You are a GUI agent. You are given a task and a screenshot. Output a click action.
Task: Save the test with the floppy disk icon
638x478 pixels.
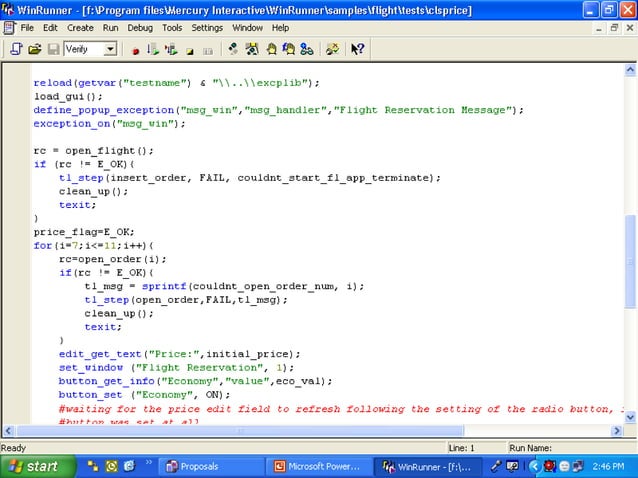tap(53, 49)
